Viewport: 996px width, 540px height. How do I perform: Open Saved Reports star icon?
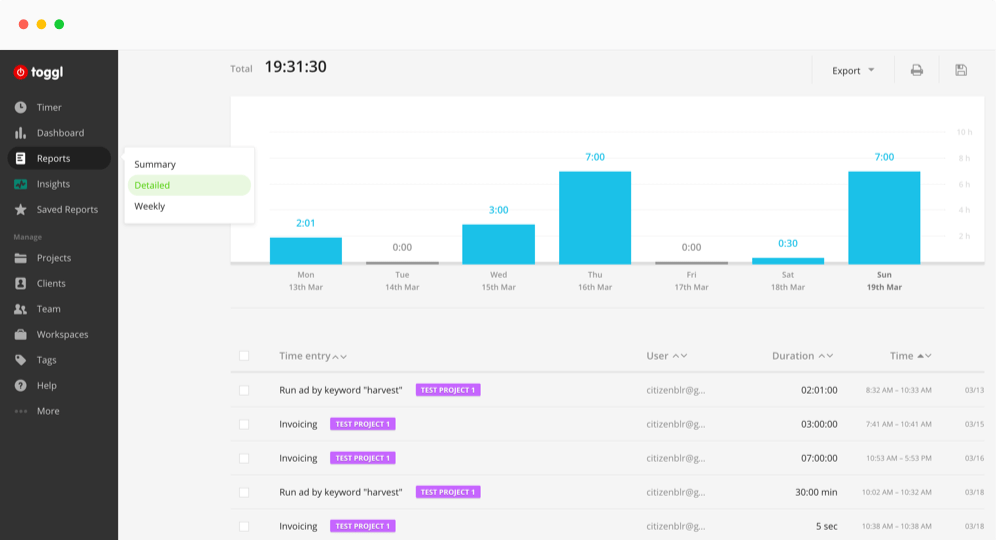pyautogui.click(x=20, y=210)
